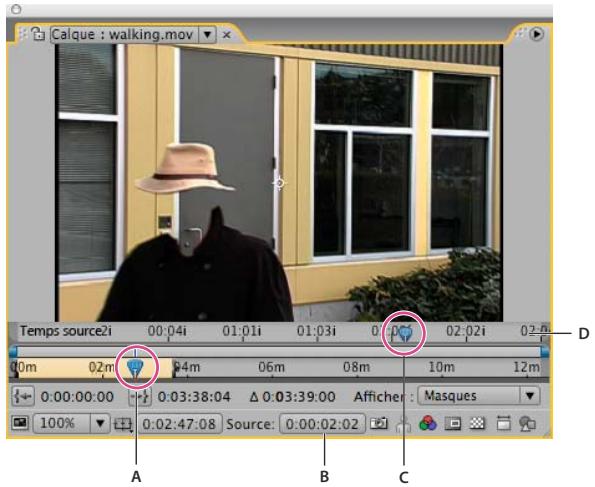Click the last icon in the bottom bar
This screenshot has height=487, width=595.
pos(527,424)
